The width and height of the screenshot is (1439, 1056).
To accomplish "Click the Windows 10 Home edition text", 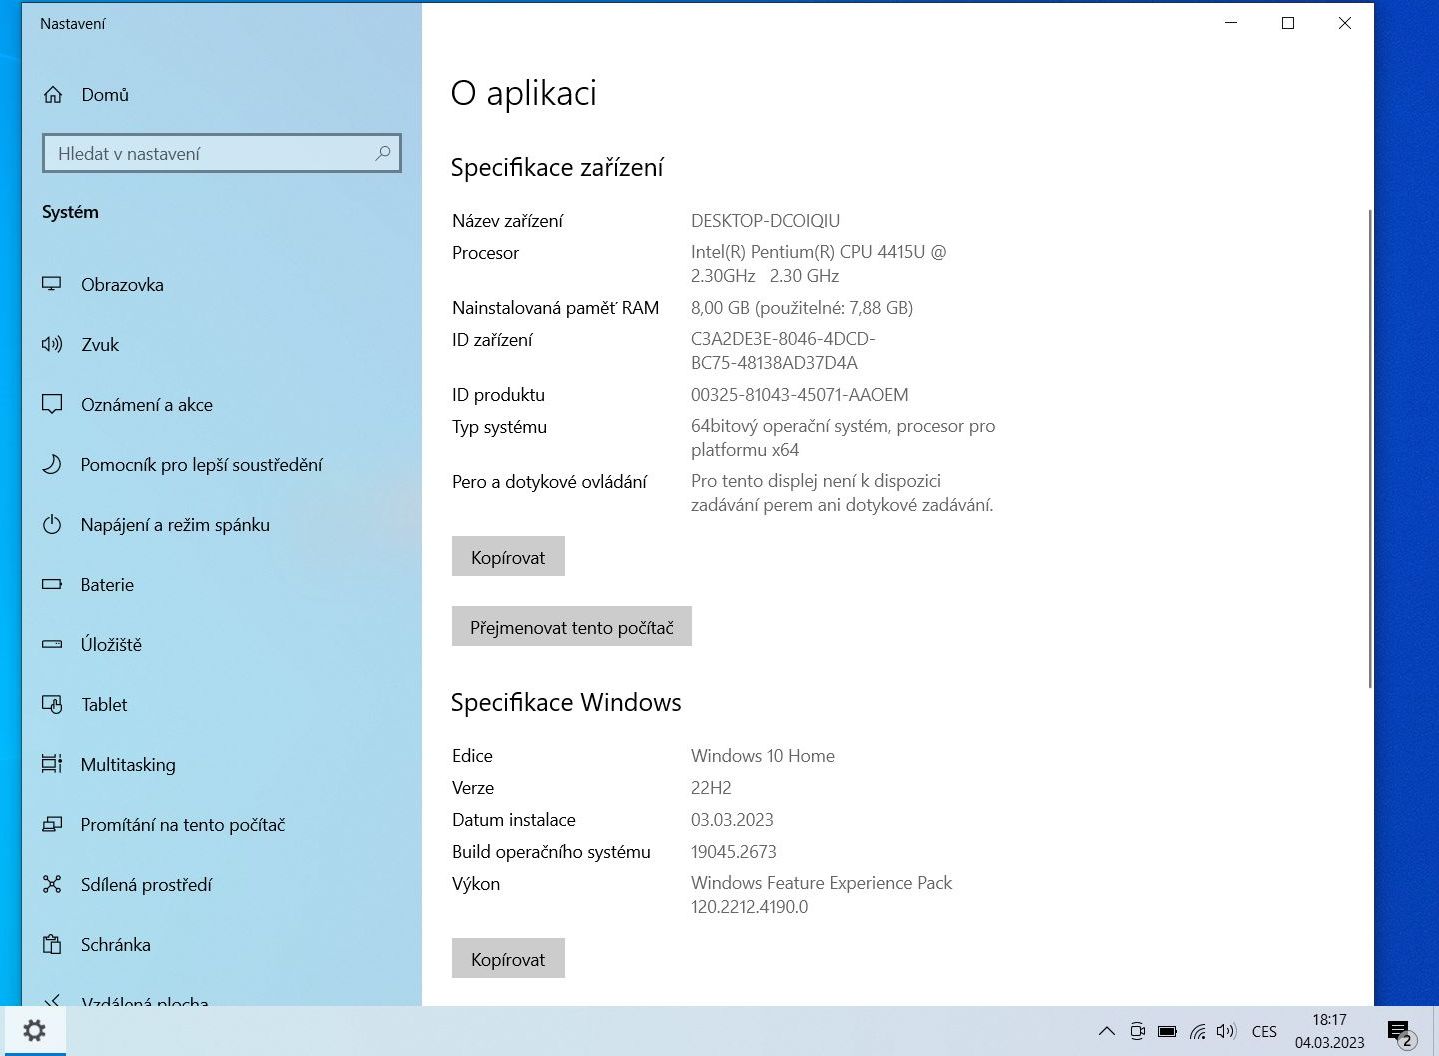I will [763, 755].
